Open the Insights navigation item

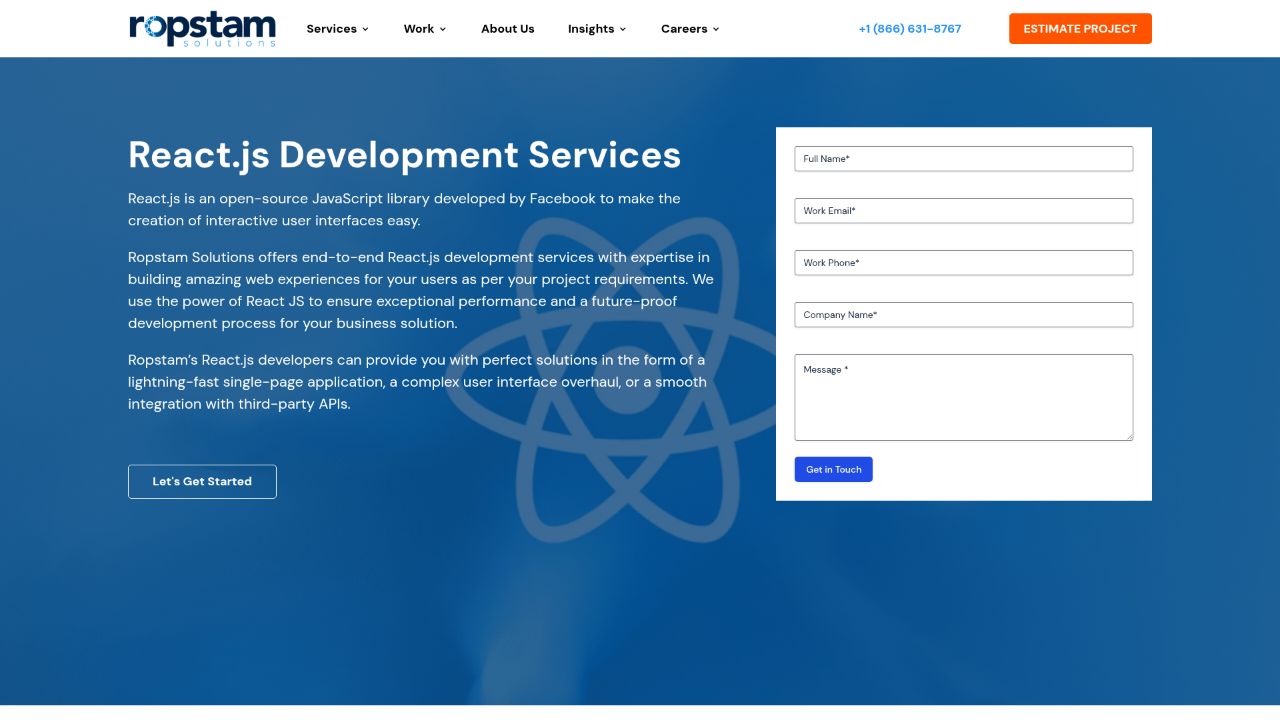(x=590, y=29)
